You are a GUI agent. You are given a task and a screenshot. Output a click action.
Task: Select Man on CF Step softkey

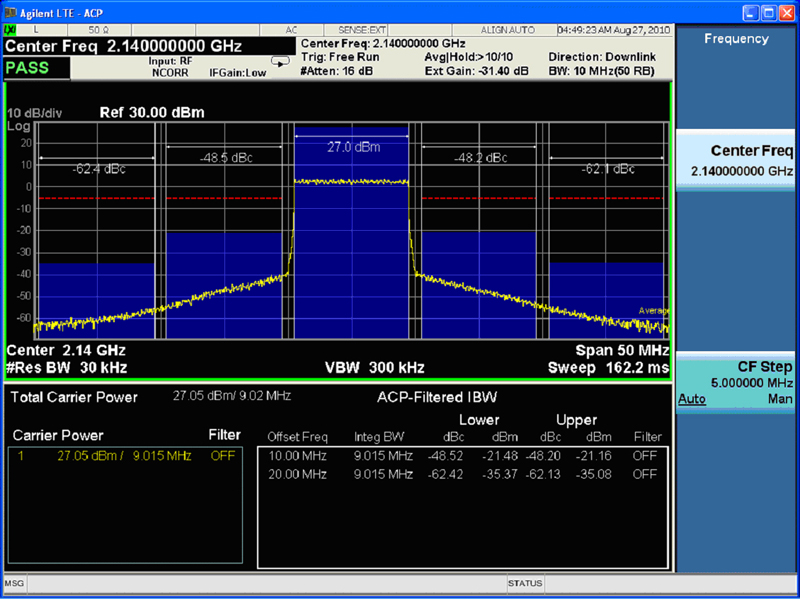[781, 399]
